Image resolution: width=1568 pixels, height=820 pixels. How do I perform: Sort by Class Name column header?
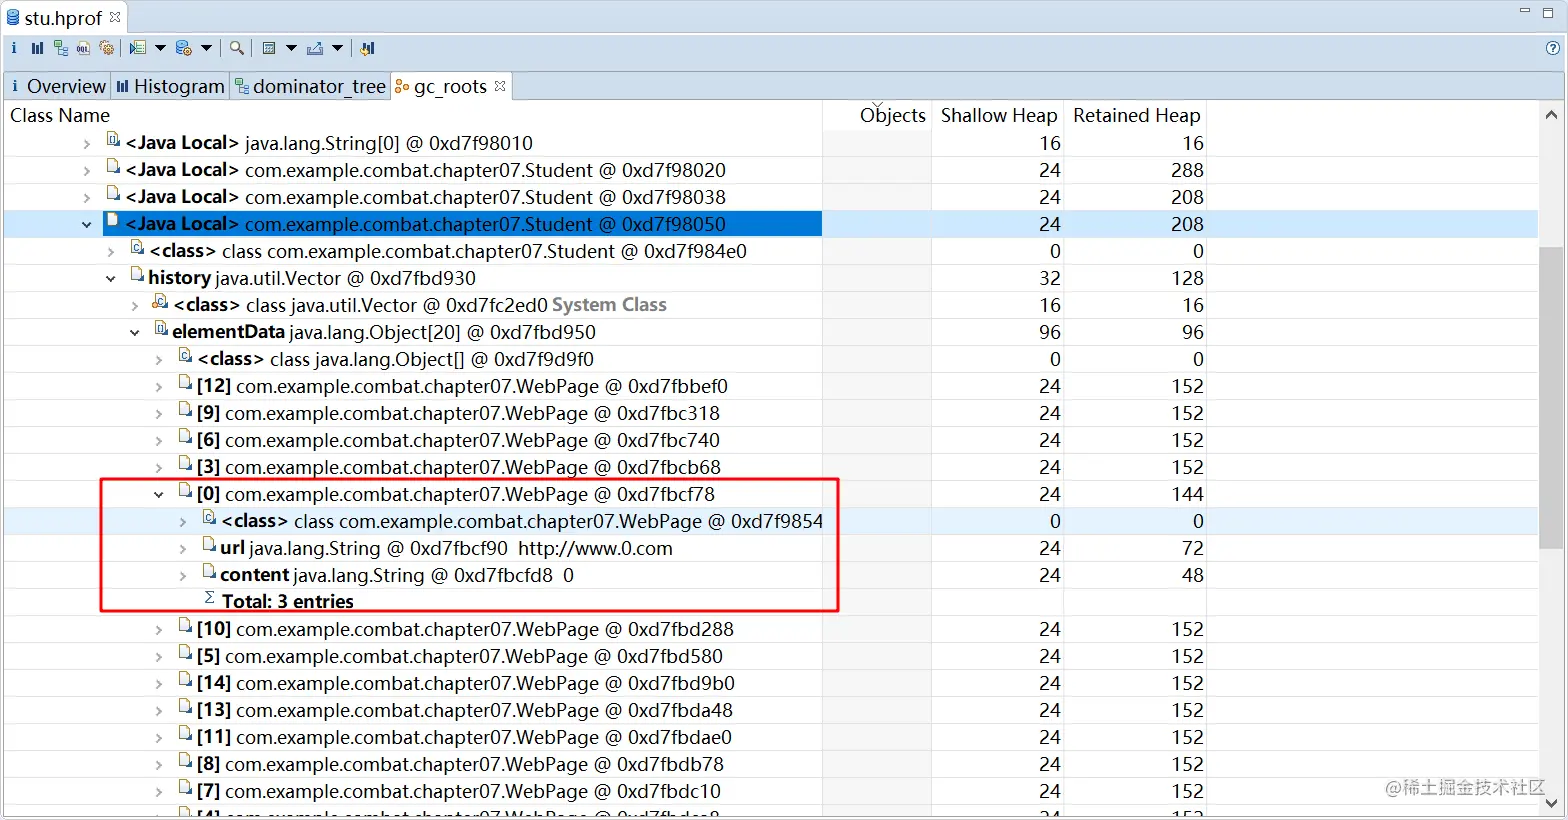[412, 115]
